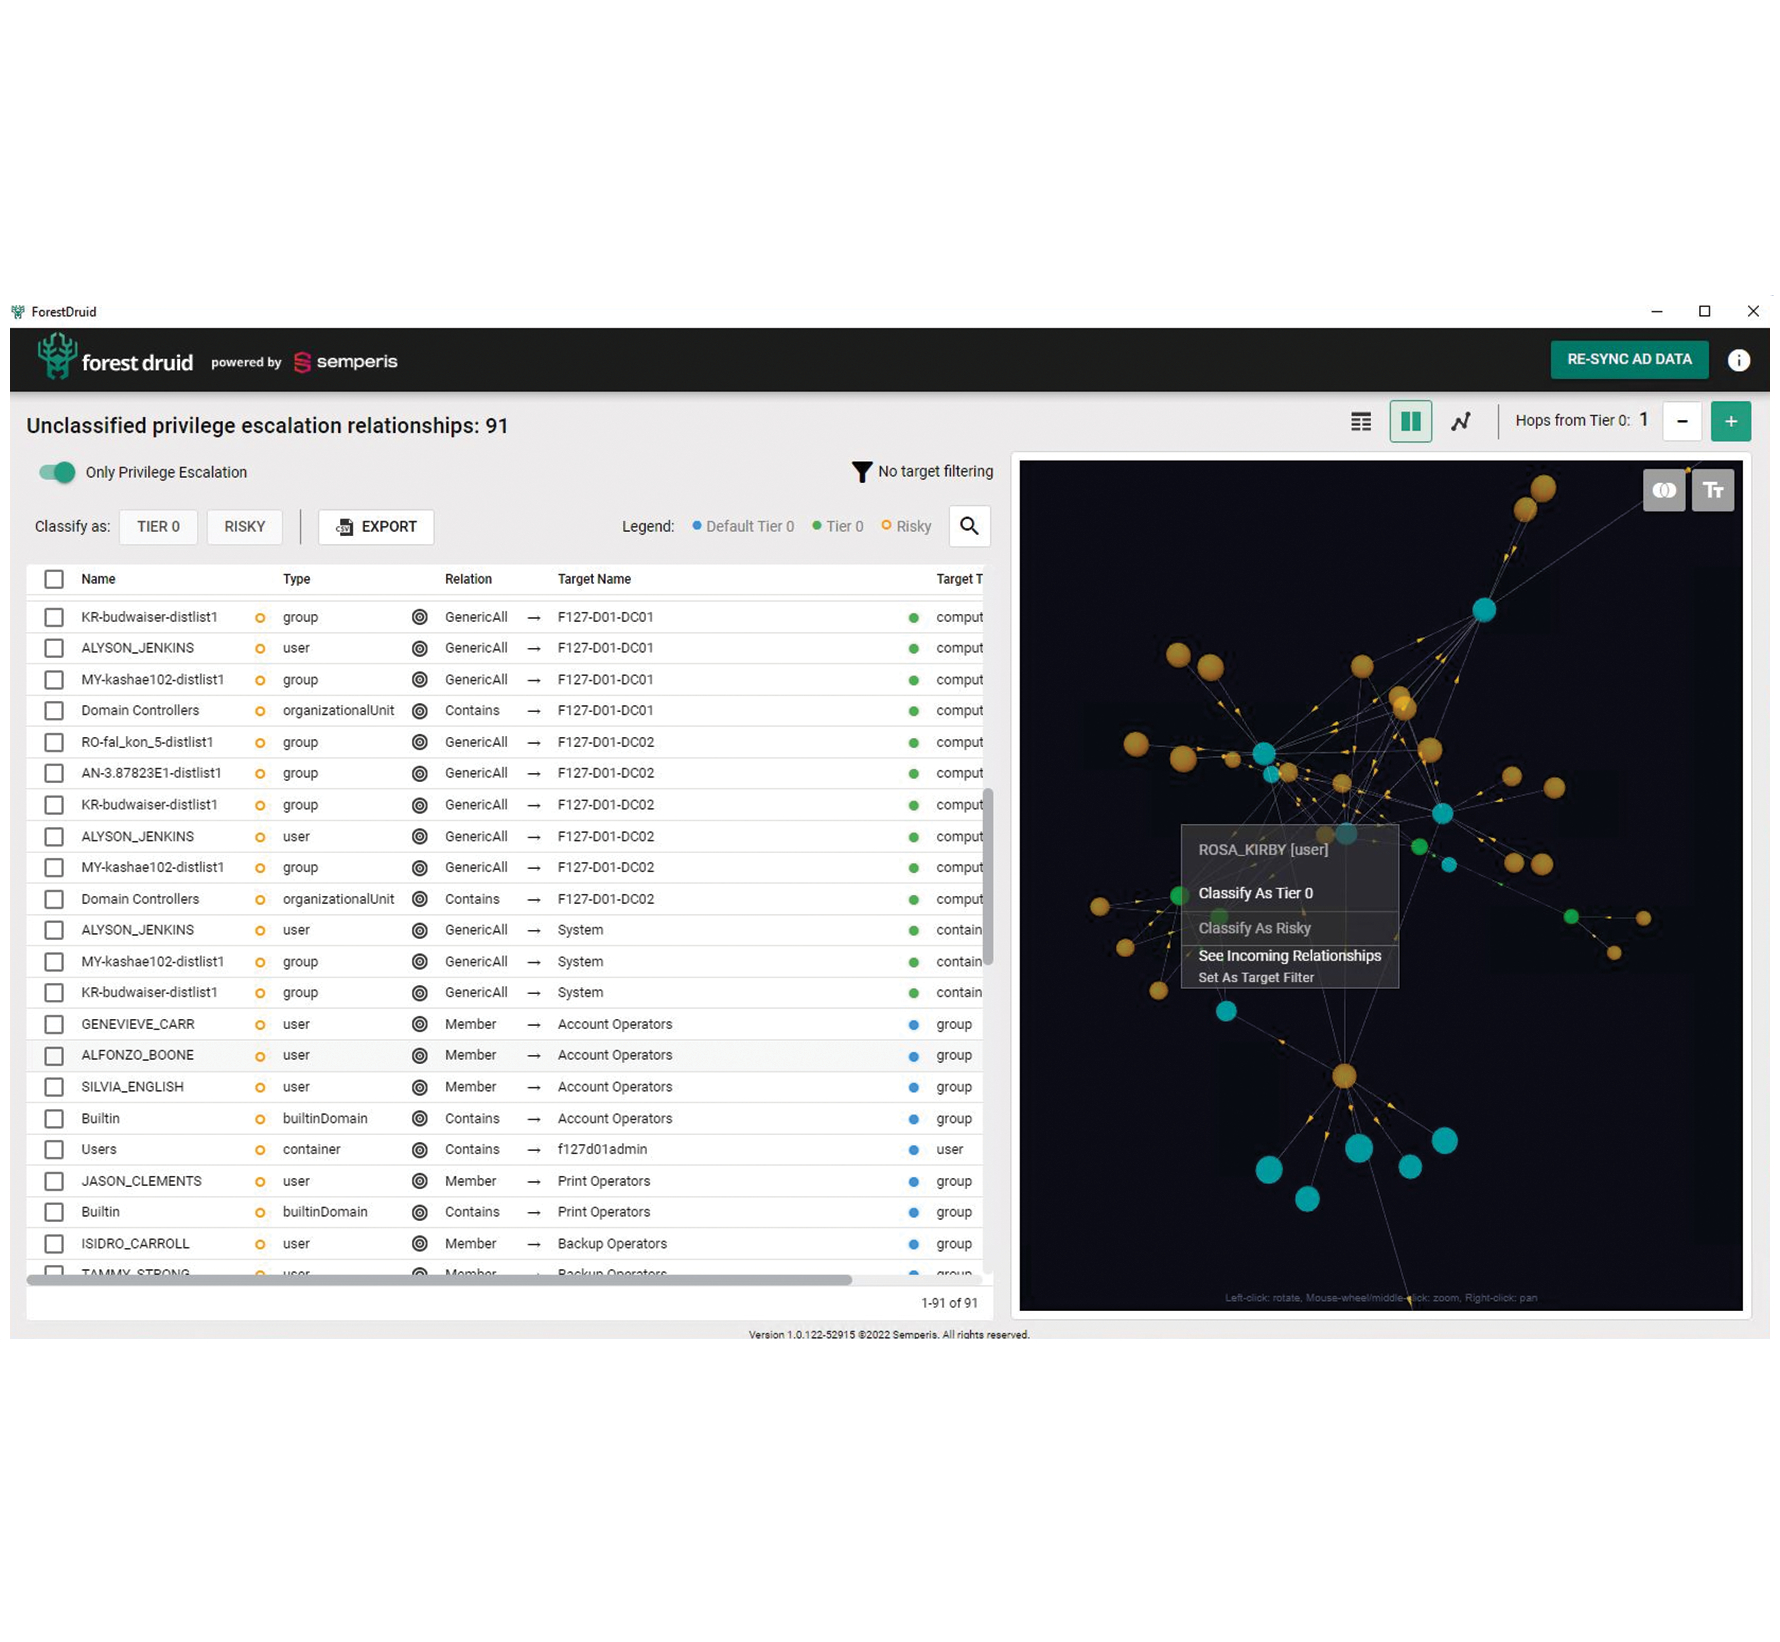Viewport: 1780px width, 1642px height.
Task: Click target icon in ALYSON_JENKINS System row
Action: [x=420, y=930]
